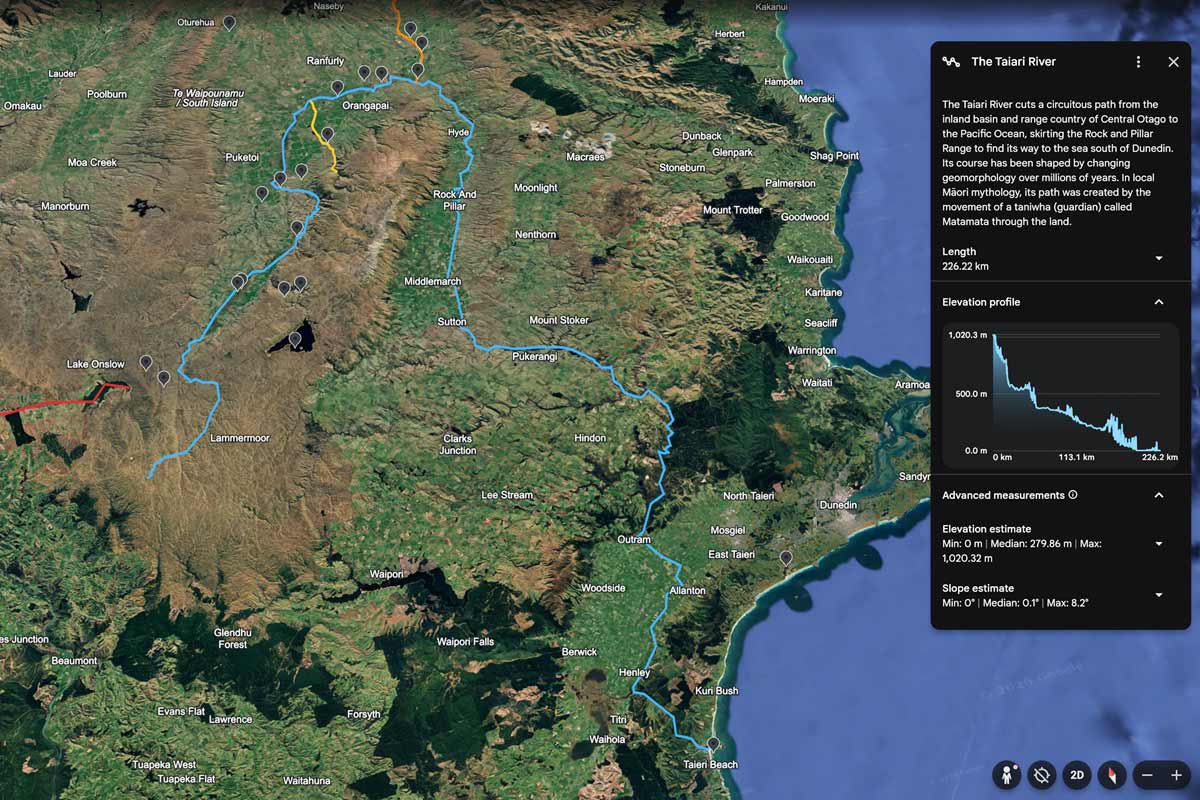Open the three-dot menu for The Taiari River
The image size is (1200, 800).
(1138, 62)
